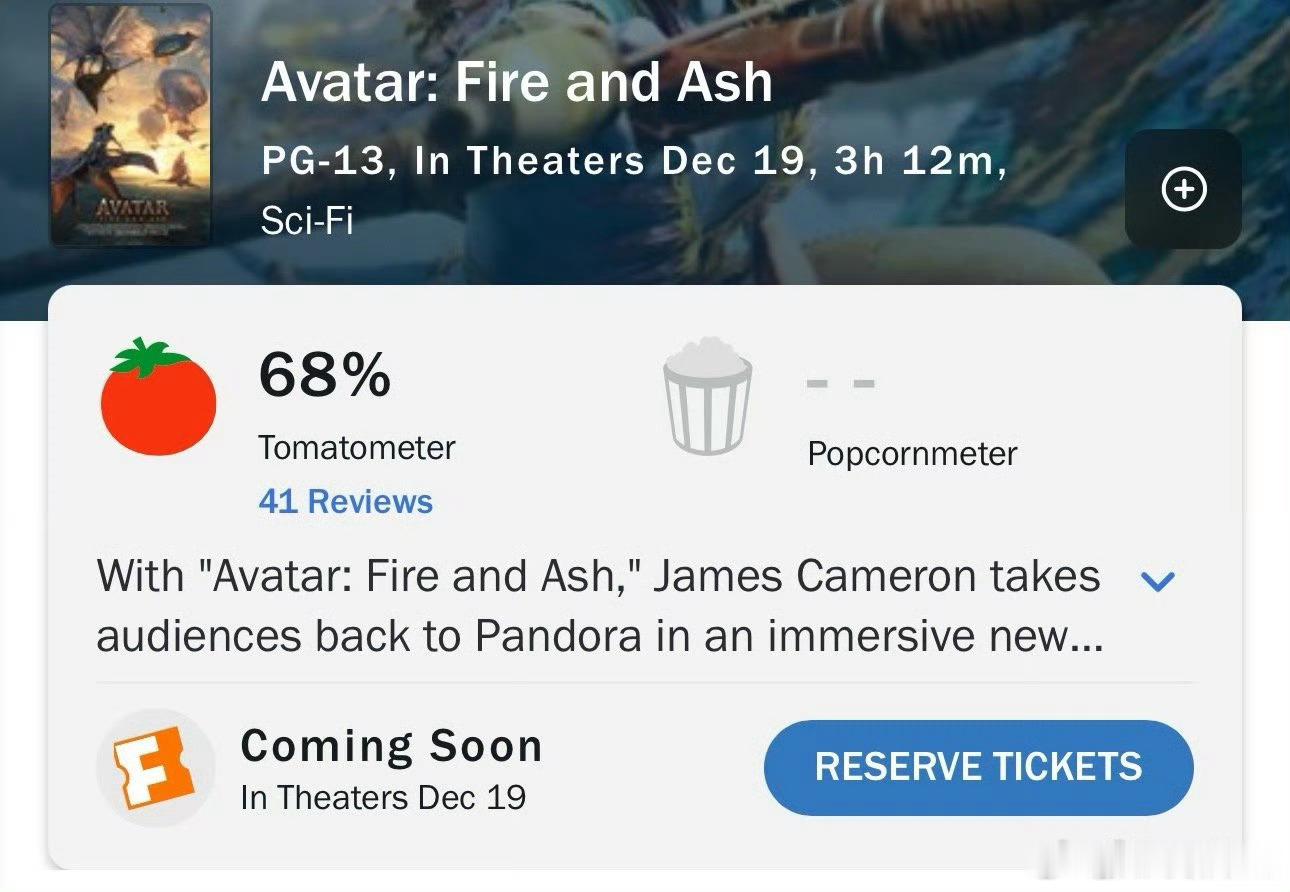Open the 41 Reviews link
Viewport: 1290px width, 892px height.
coord(345,501)
